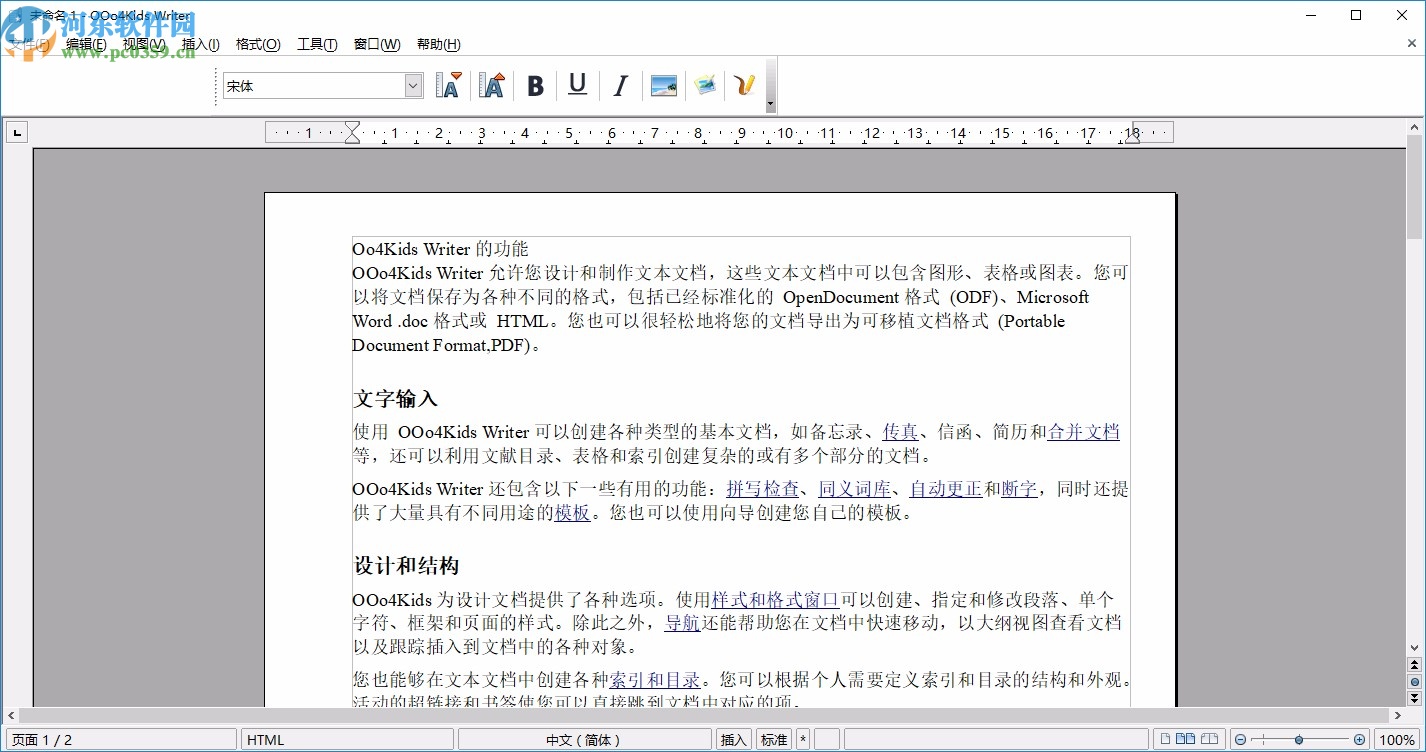This screenshot has width=1426, height=752.
Task: Toggle the 标准 selection mode indicator
Action: pos(773,739)
